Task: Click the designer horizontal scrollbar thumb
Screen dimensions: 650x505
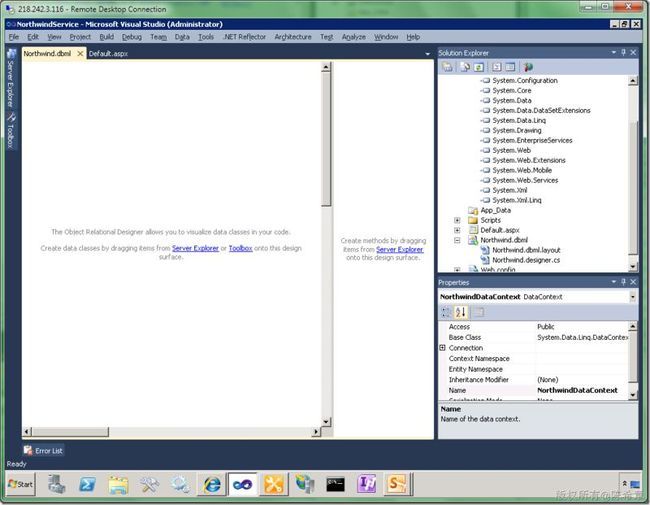Action: [70, 432]
